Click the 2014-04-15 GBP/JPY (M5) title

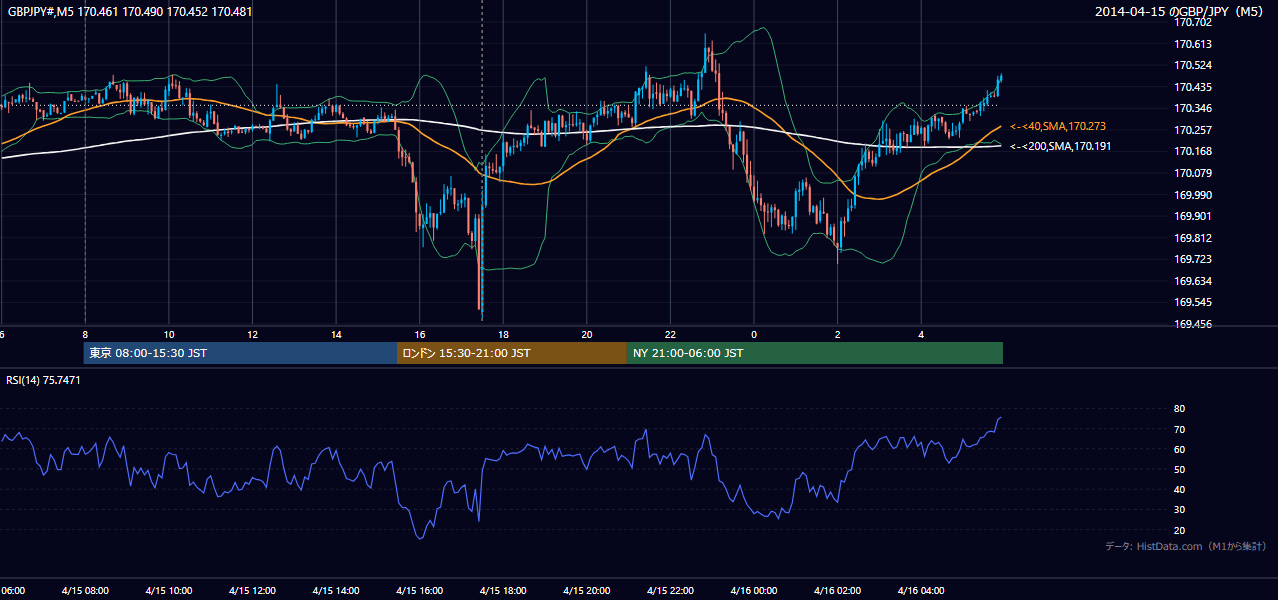pyautogui.click(x=1181, y=12)
